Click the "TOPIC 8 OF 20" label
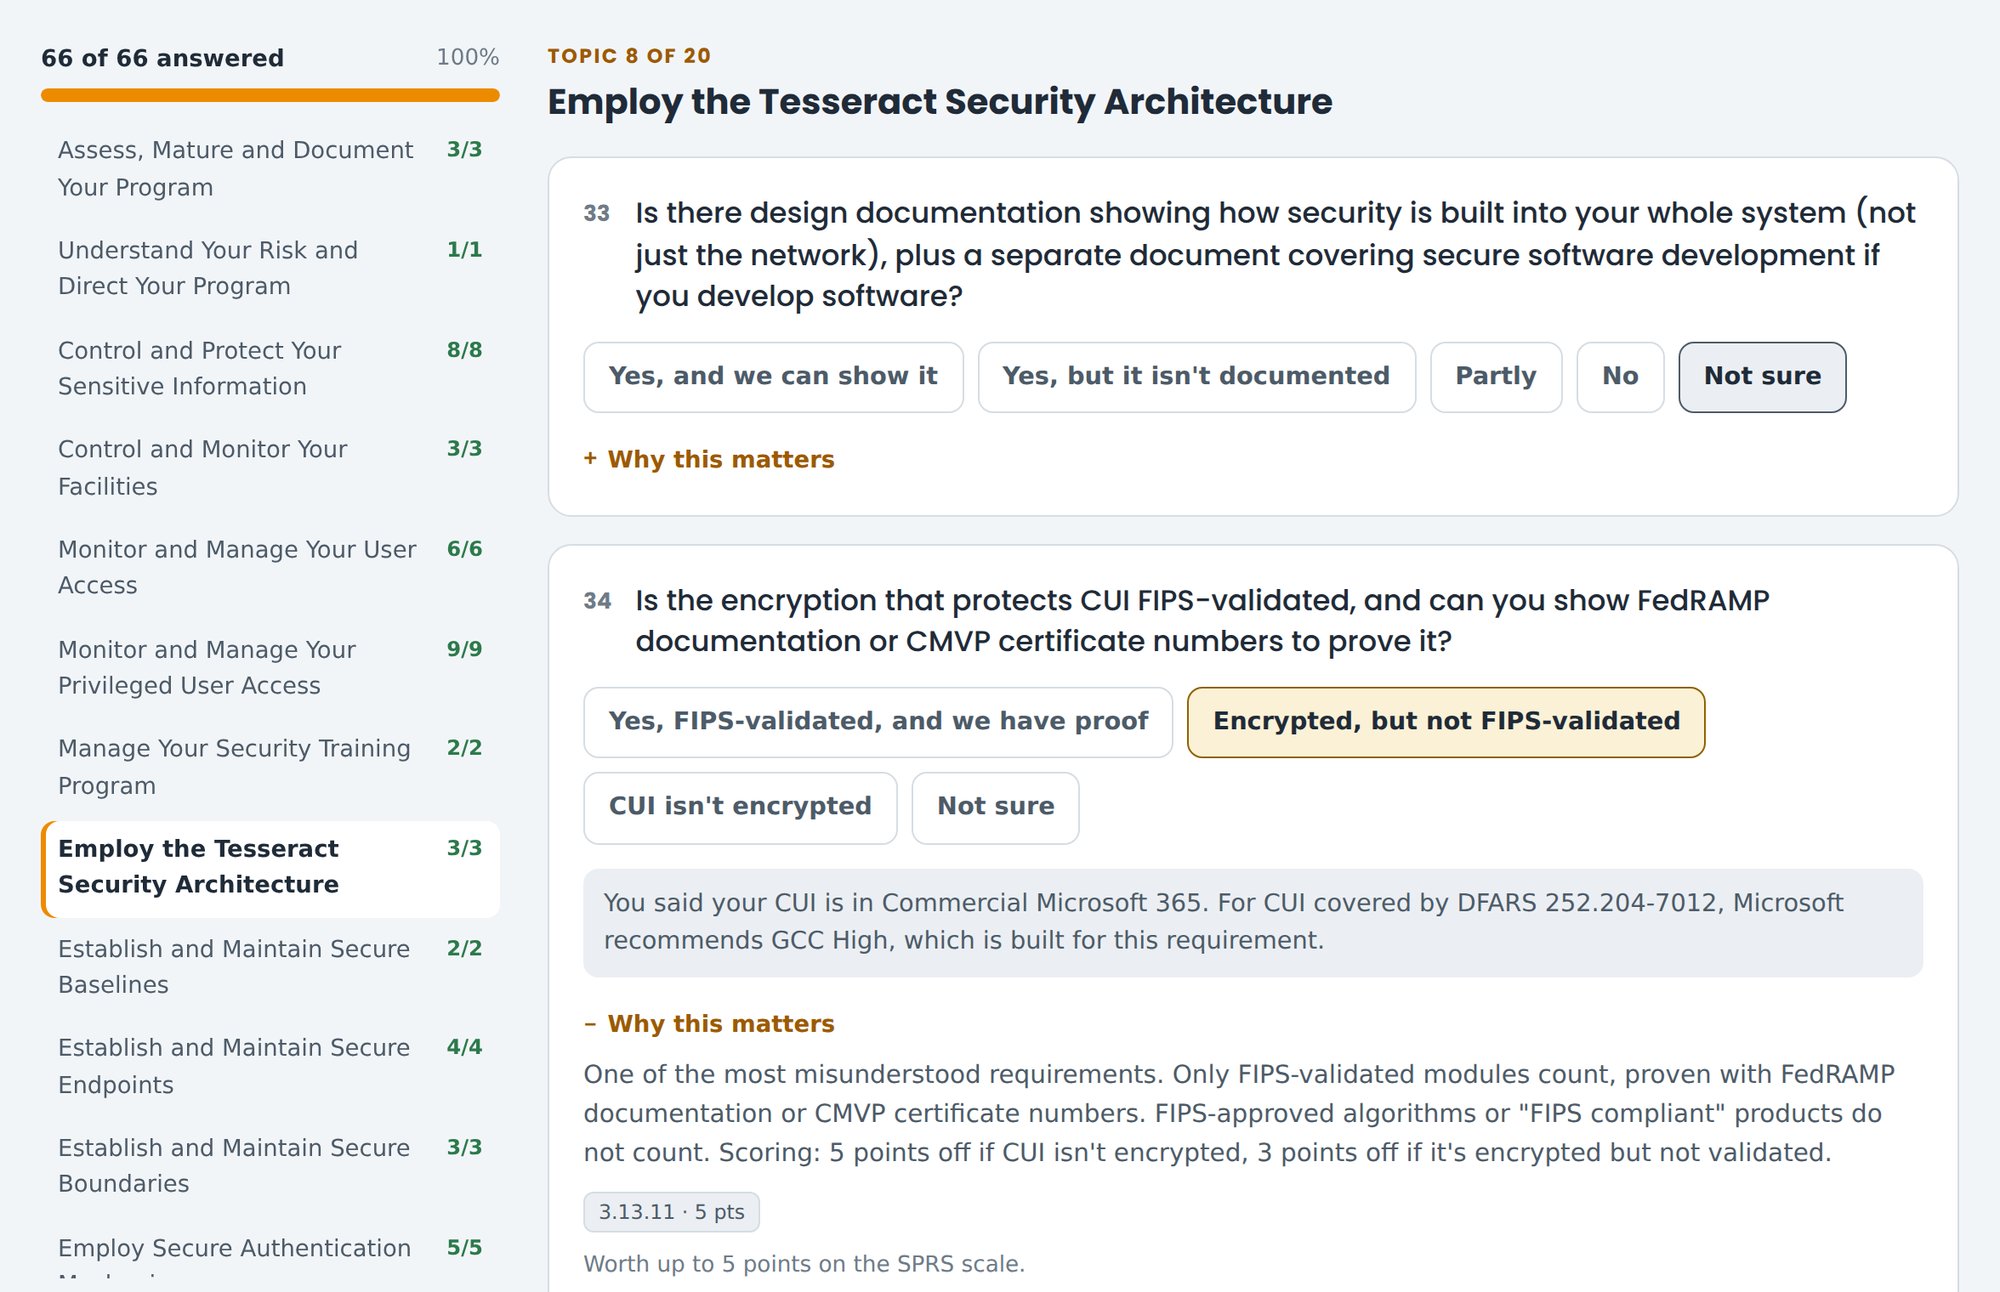Screen dimensions: 2000x1292 [x=629, y=56]
